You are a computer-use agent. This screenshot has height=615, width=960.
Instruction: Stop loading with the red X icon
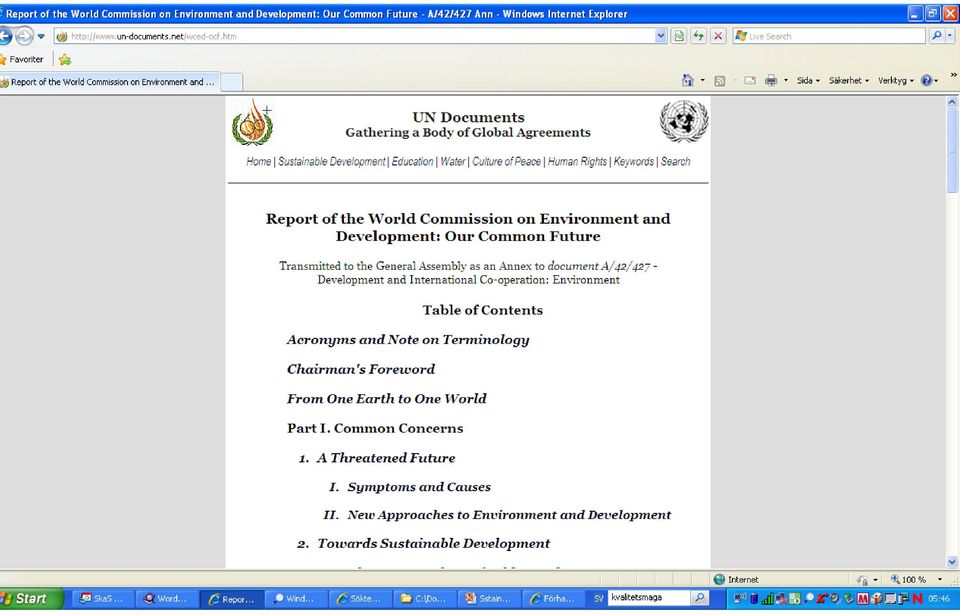[718, 36]
